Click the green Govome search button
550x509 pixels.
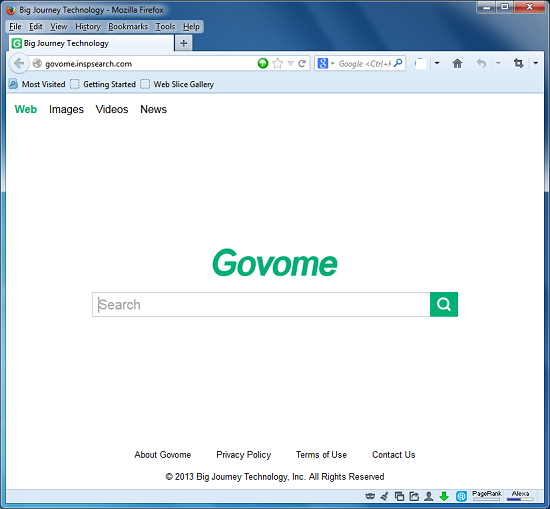click(444, 304)
